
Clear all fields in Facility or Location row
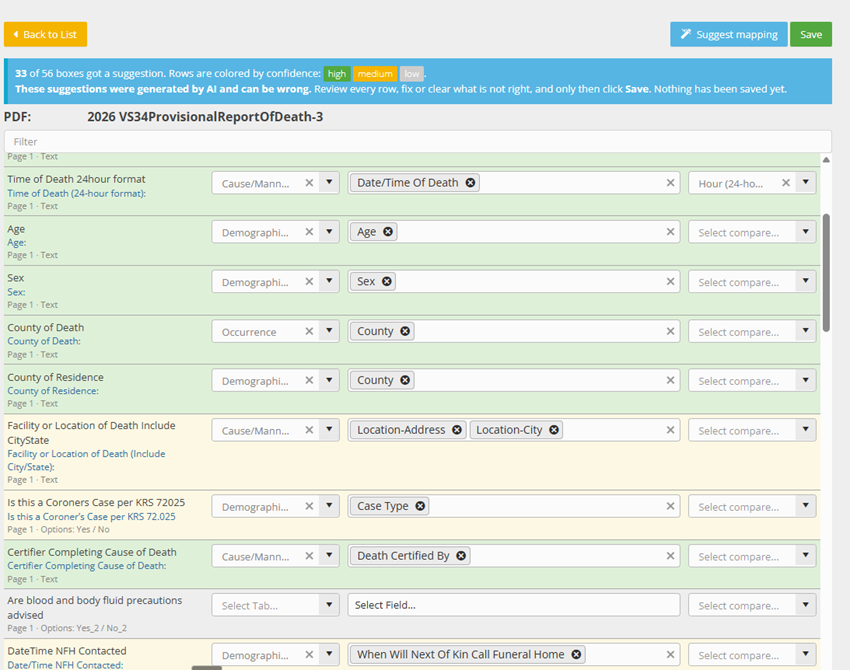click(671, 430)
